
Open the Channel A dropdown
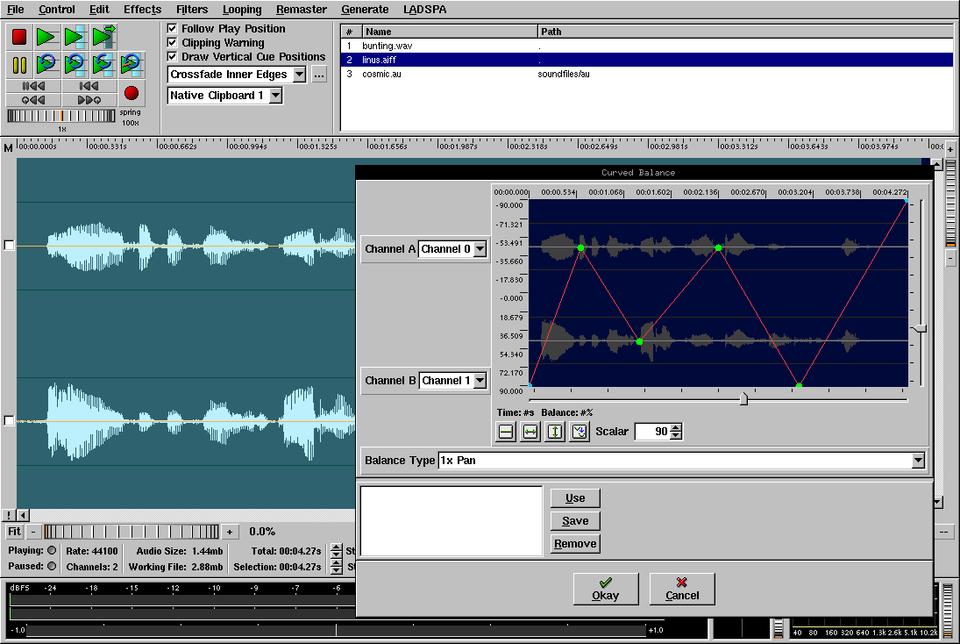point(479,249)
